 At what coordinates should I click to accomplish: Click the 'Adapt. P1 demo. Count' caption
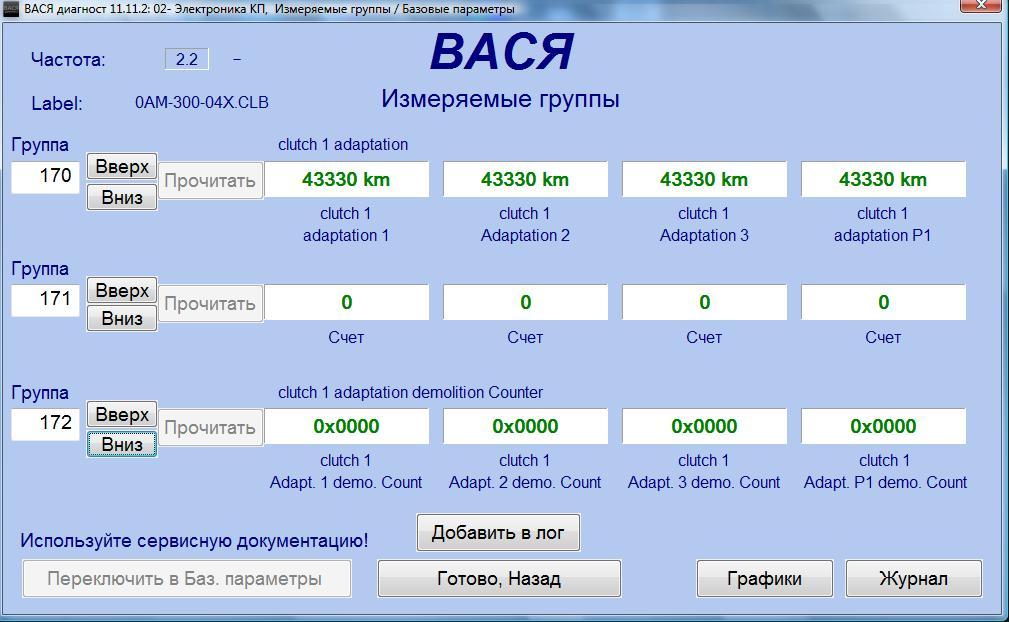[885, 482]
